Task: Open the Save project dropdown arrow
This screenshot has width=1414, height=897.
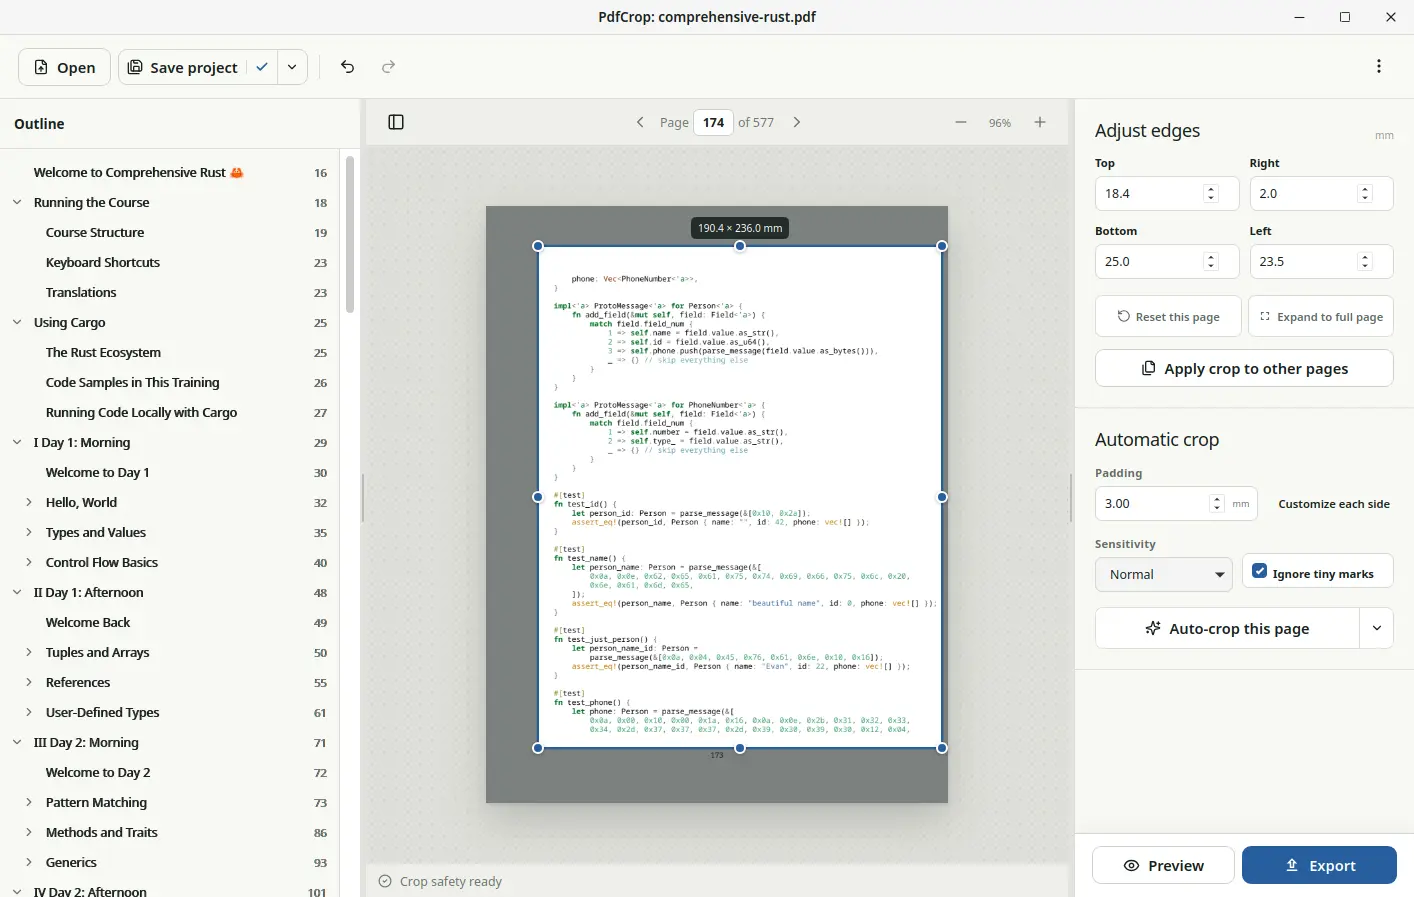Action: 292,67
